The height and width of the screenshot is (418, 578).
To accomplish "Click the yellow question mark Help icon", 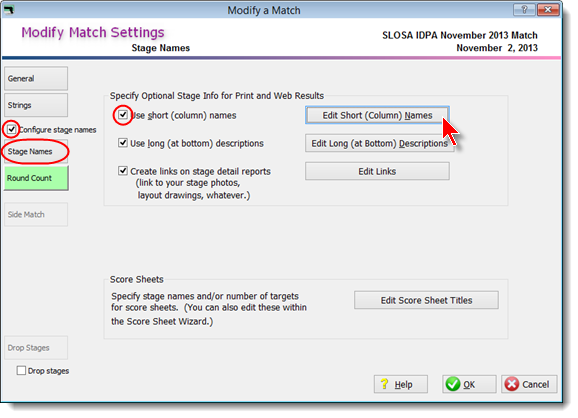I will (384, 384).
